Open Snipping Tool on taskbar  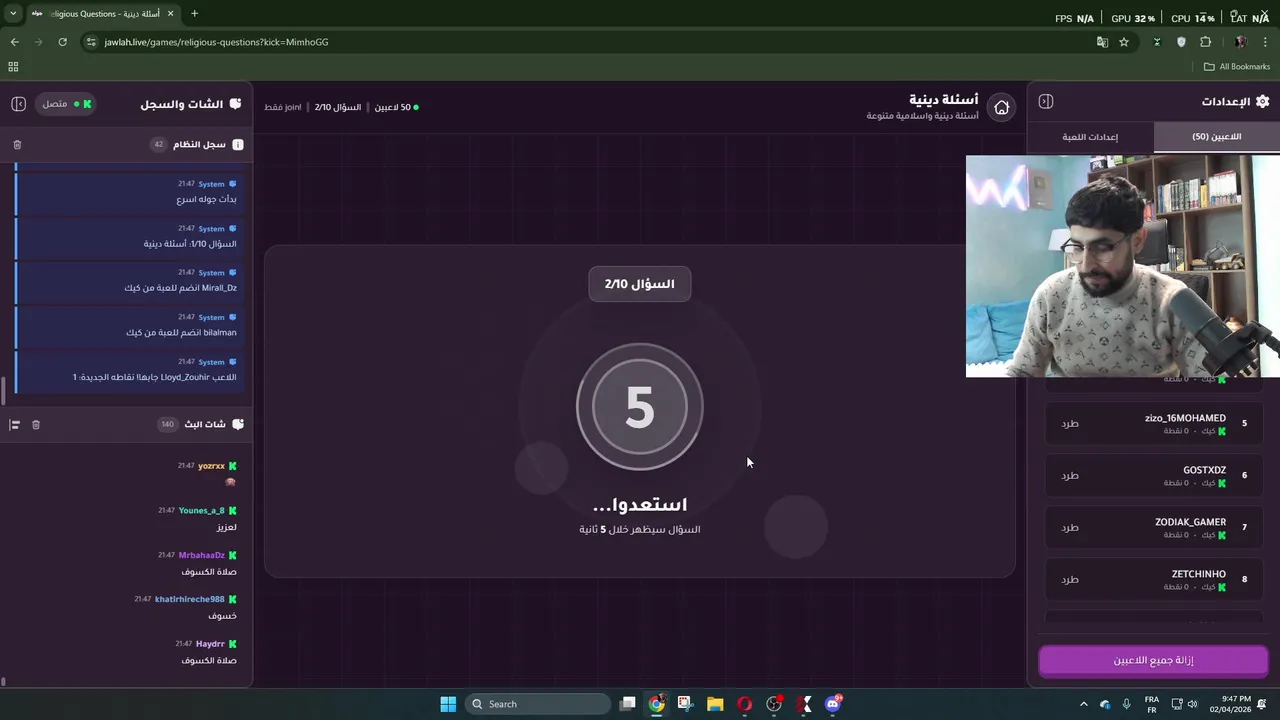tap(685, 704)
